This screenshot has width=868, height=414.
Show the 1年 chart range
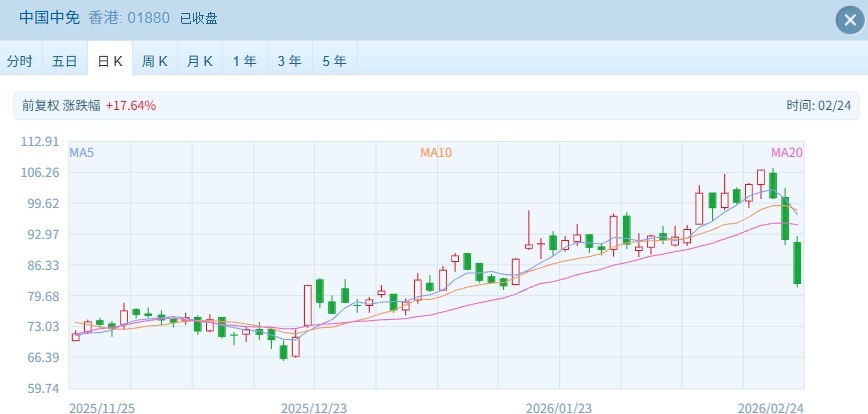(245, 60)
